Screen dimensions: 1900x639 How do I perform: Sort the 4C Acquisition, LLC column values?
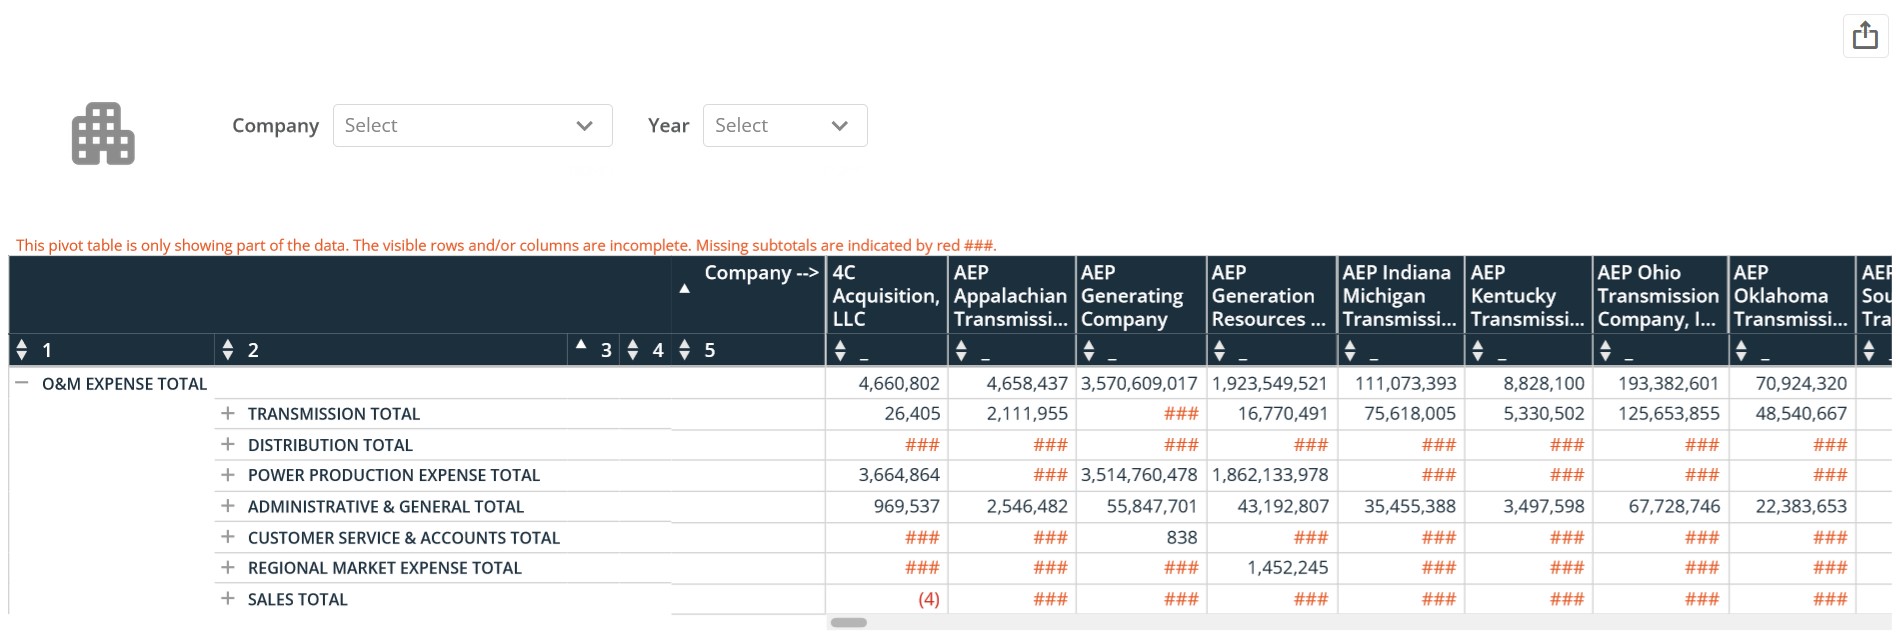[840, 350]
